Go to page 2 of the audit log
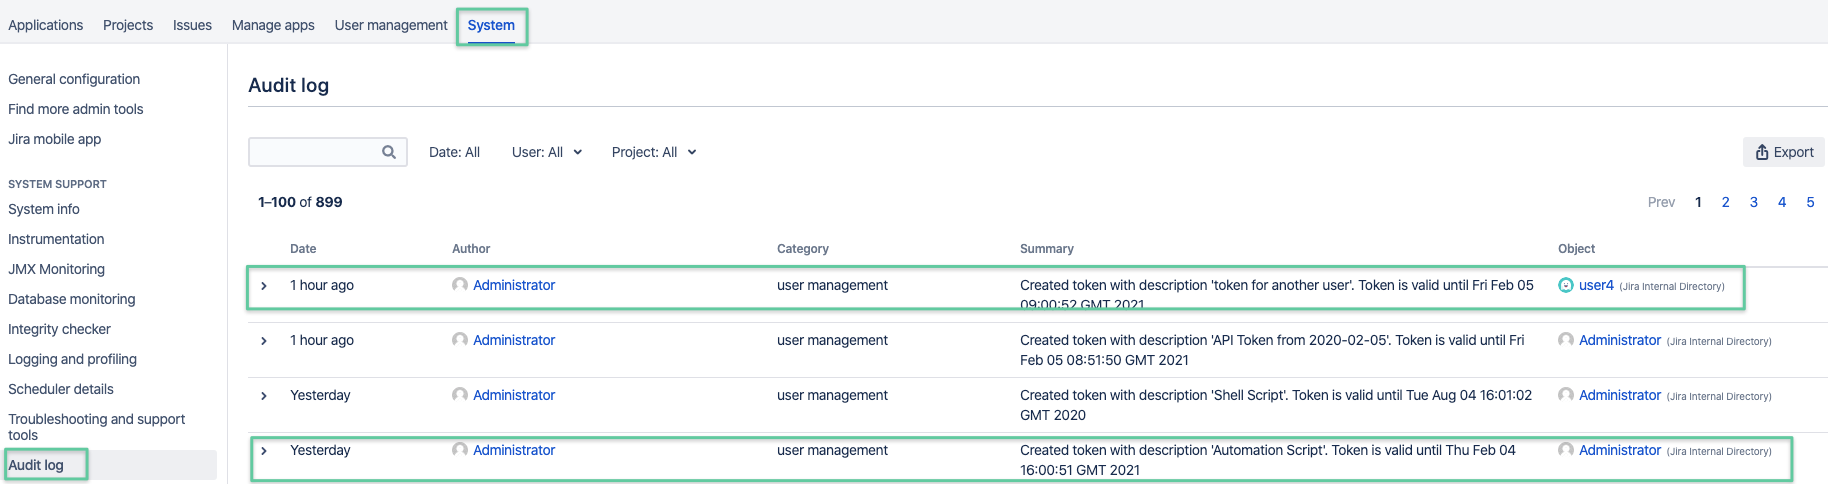The width and height of the screenshot is (1828, 484). [1726, 202]
